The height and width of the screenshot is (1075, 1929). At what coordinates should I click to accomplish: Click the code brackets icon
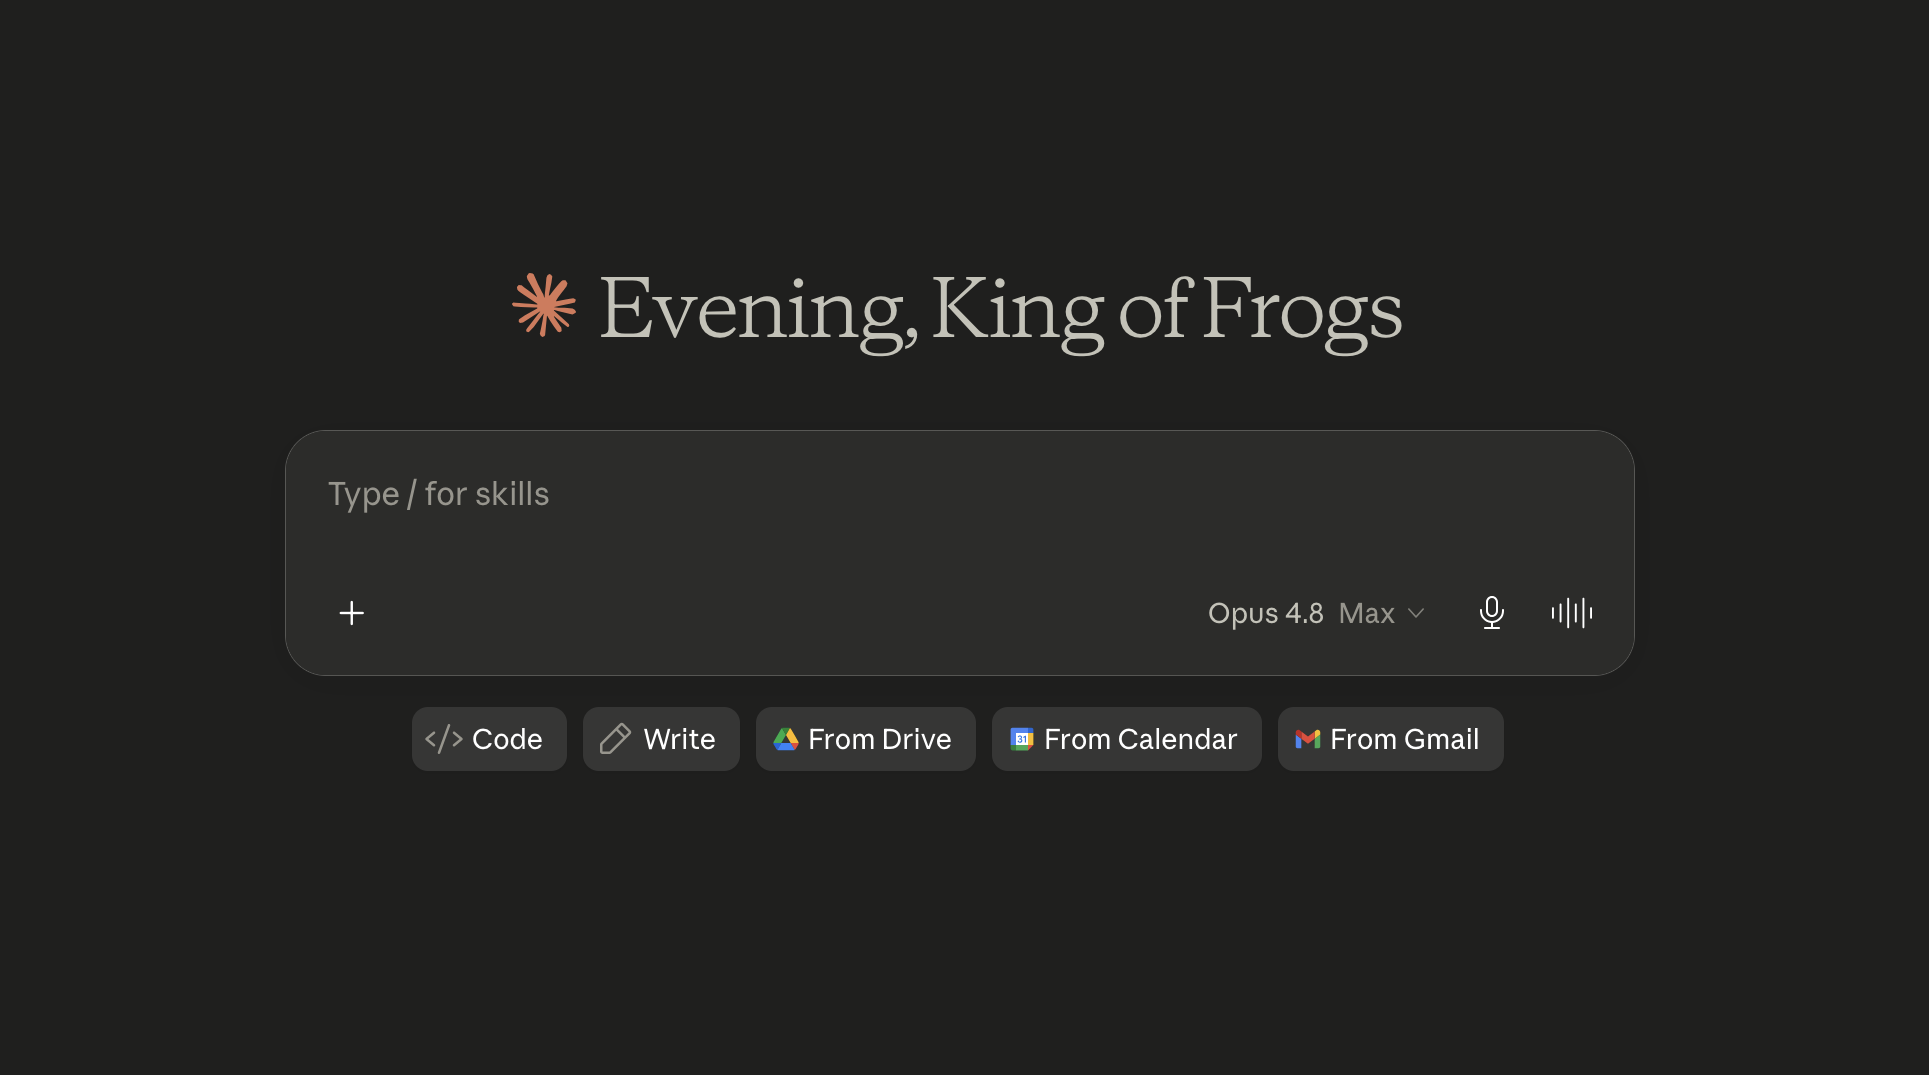tap(444, 739)
